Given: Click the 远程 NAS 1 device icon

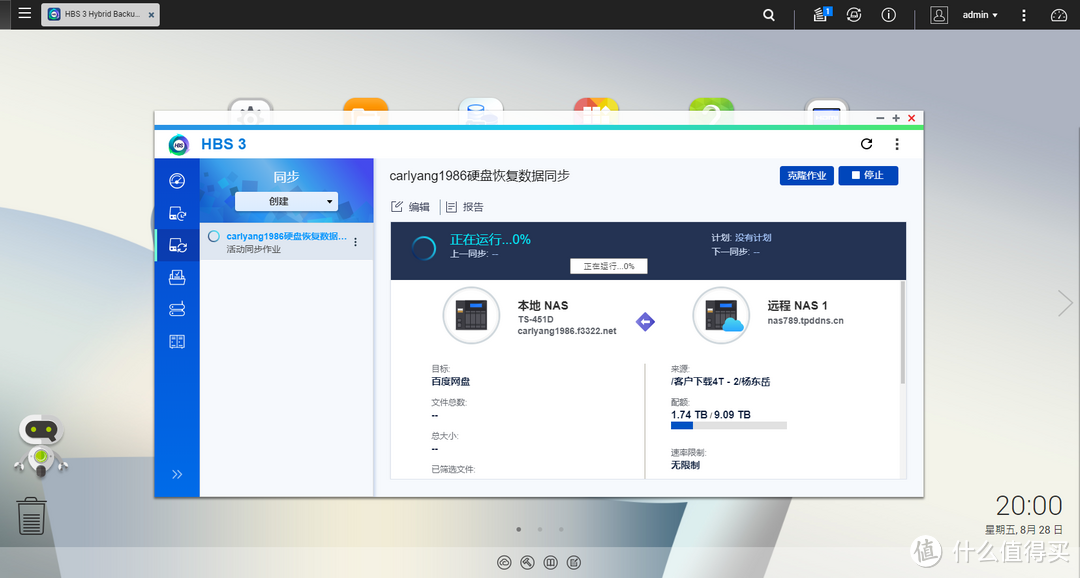Looking at the screenshot, I should [721, 316].
